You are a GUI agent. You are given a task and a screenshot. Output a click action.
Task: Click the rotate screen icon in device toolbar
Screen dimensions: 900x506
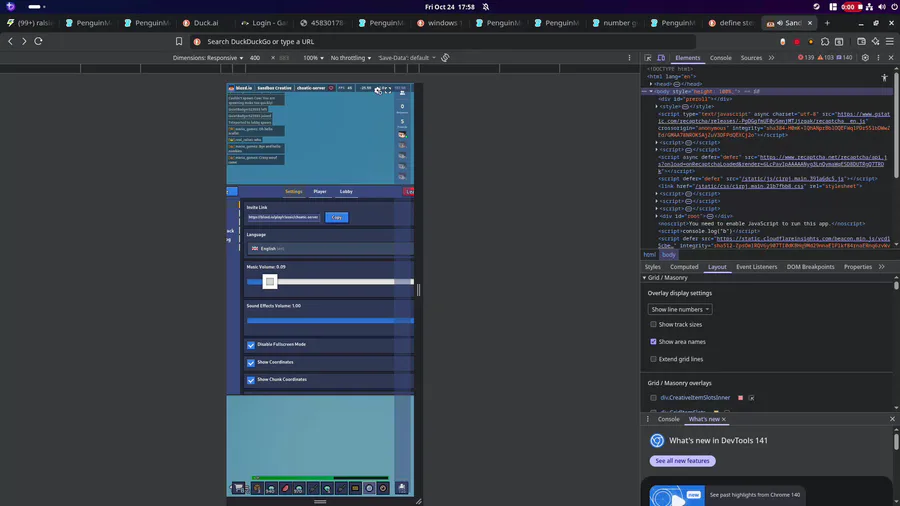pyautogui.click(x=445, y=58)
